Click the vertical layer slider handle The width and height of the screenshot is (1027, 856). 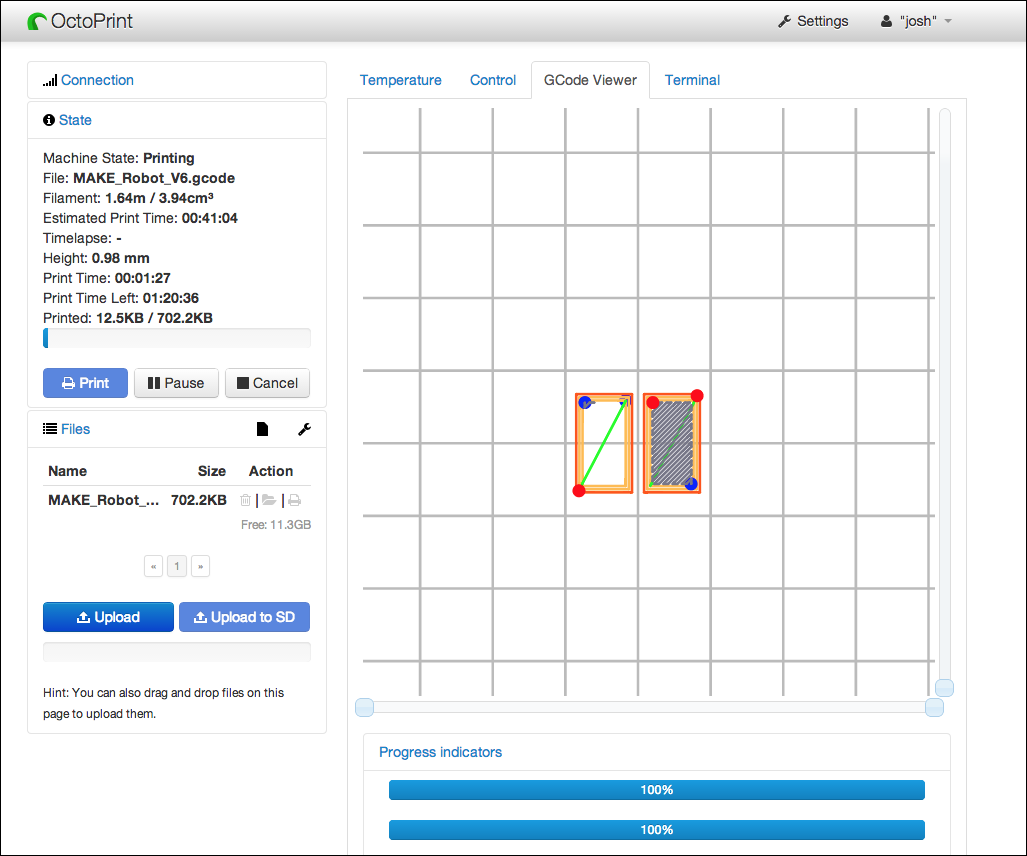point(944,687)
